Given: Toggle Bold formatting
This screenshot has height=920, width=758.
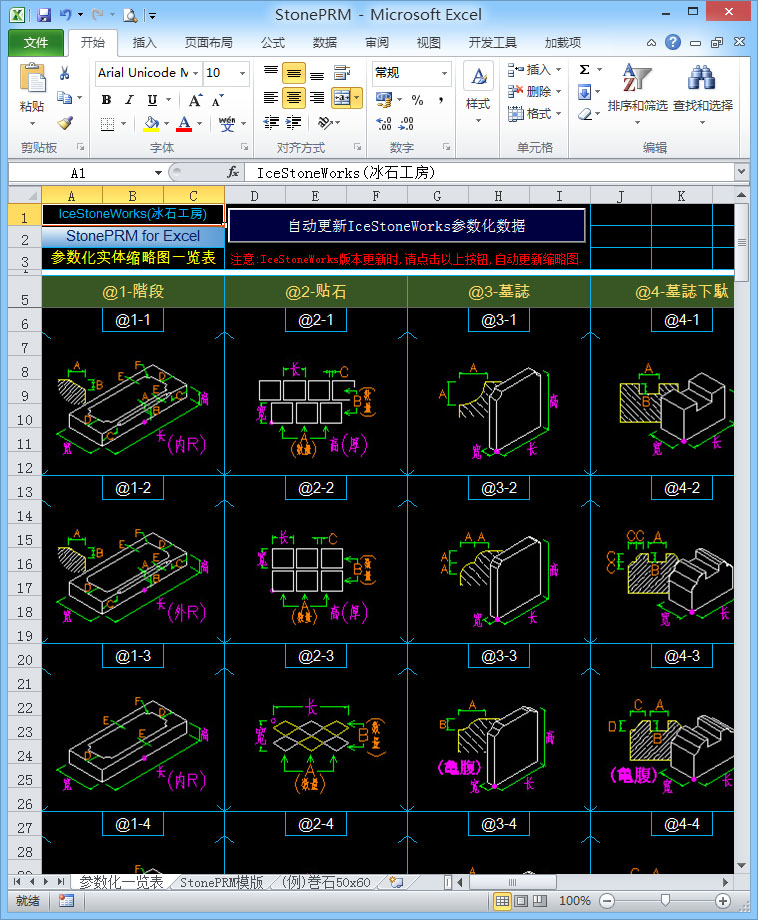Looking at the screenshot, I should [x=106, y=100].
